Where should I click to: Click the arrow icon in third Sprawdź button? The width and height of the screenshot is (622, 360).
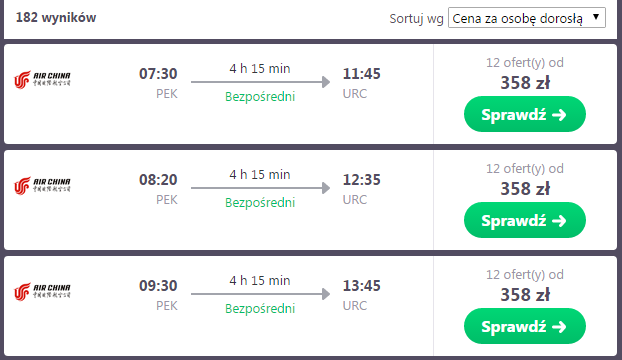[x=559, y=327]
